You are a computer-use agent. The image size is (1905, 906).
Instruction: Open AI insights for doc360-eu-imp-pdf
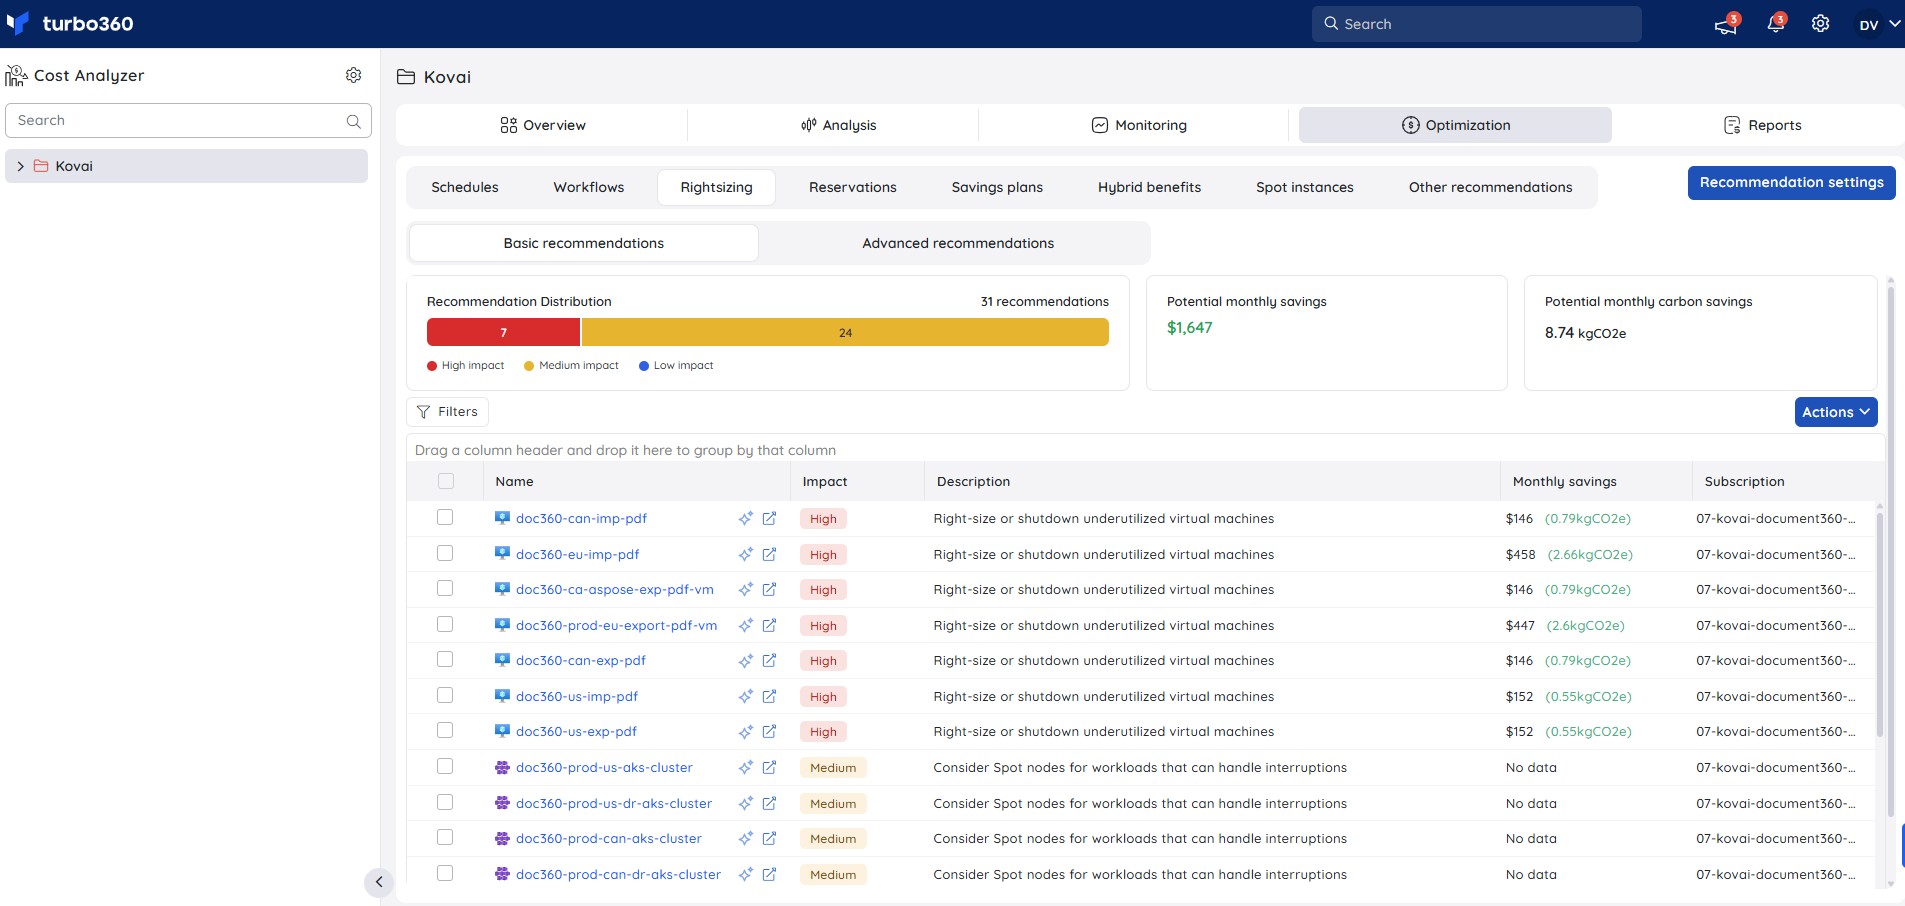[745, 554]
